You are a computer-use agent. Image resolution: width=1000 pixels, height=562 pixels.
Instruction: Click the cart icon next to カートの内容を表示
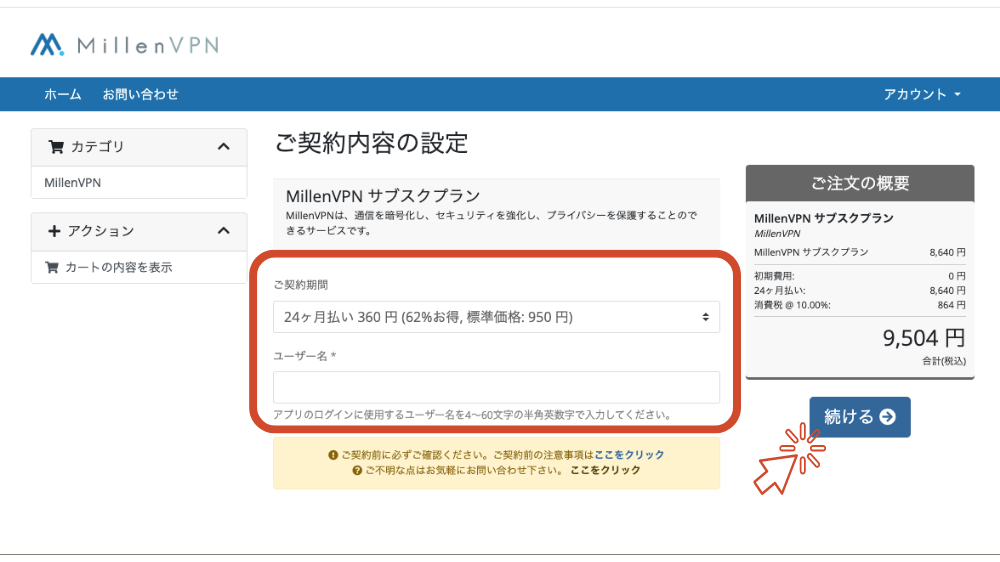[x=52, y=267]
